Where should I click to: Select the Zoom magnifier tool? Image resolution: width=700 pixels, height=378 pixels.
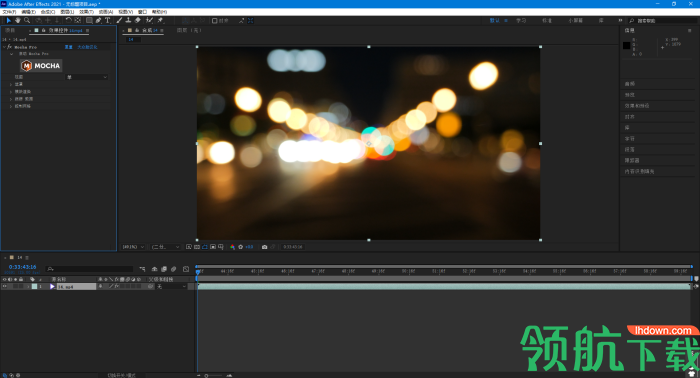tap(27, 21)
